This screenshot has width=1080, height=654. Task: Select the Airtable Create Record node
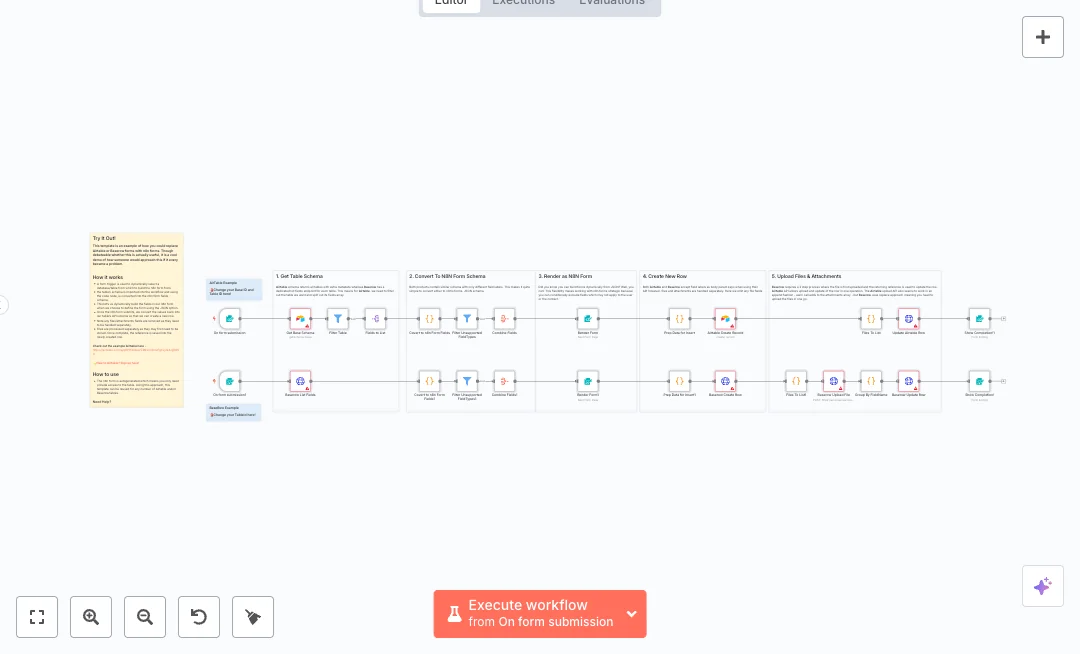pyautogui.click(x=725, y=319)
